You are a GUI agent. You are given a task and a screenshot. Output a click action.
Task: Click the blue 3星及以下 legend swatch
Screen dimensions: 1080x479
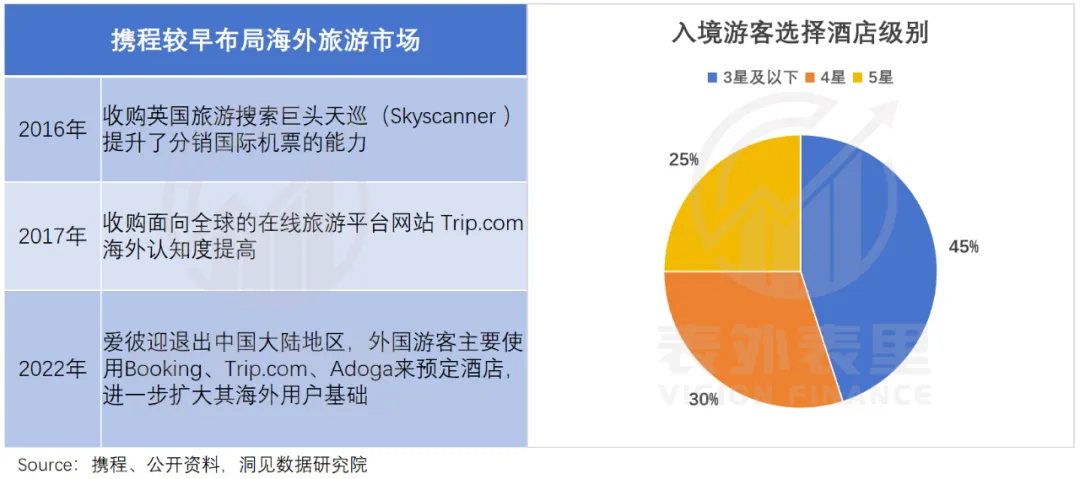pyautogui.click(x=713, y=78)
